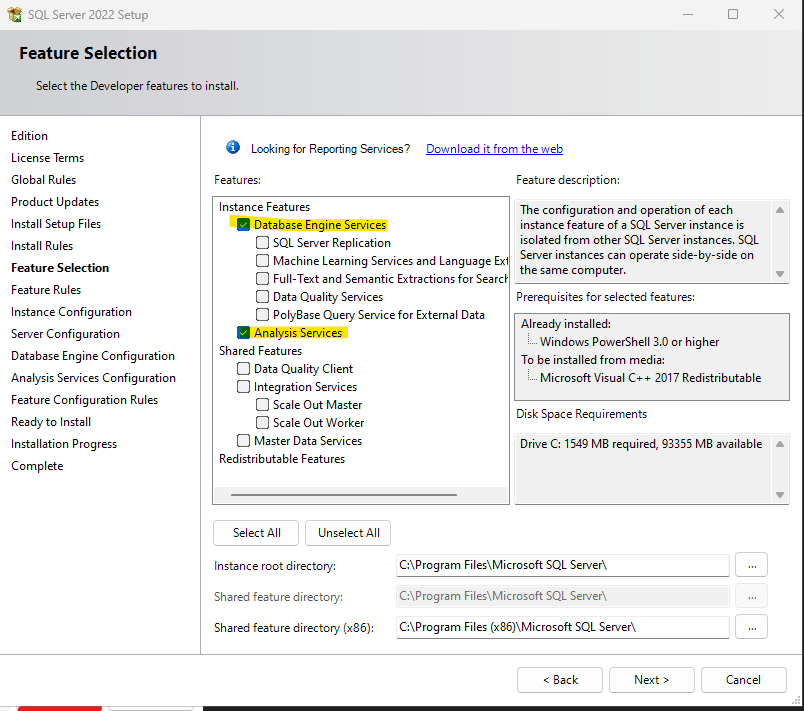This screenshot has width=804, height=711.
Task: Click the SQL Server Setup title bar icon
Action: (14, 14)
